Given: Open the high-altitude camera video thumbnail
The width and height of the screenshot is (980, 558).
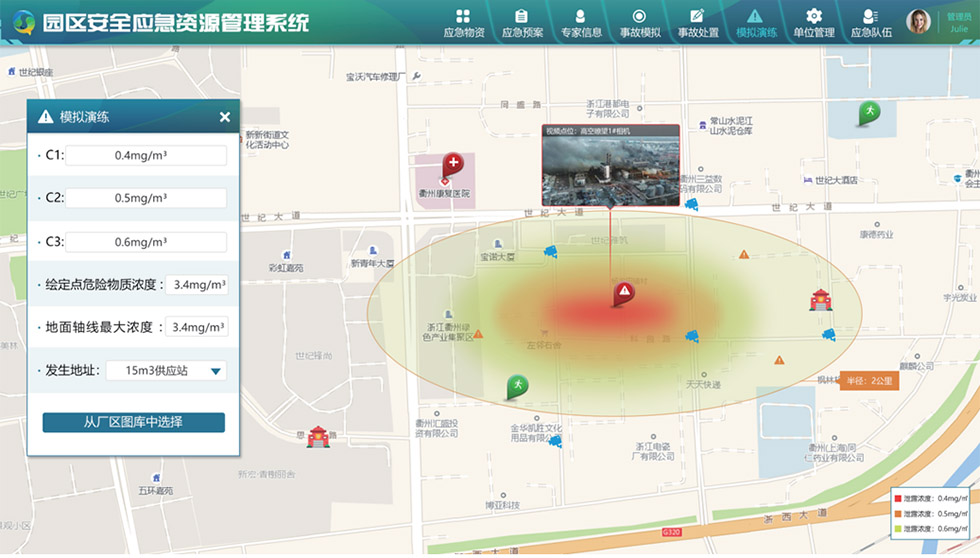Looking at the screenshot, I should [610, 170].
